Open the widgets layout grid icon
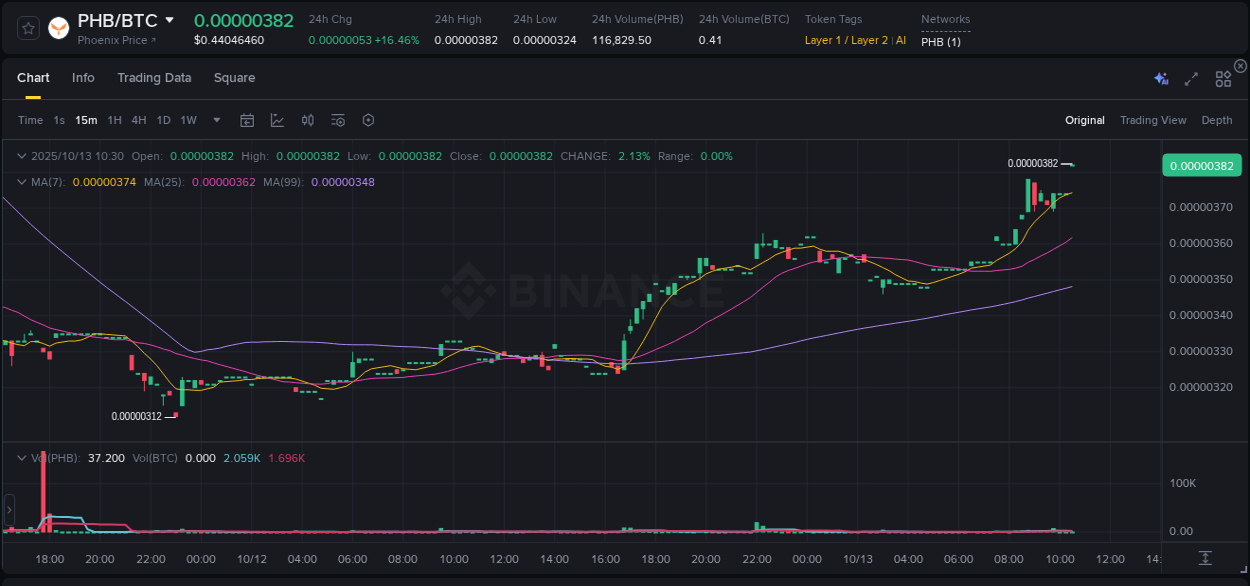Viewport: 1250px width, 586px height. (x=1222, y=77)
